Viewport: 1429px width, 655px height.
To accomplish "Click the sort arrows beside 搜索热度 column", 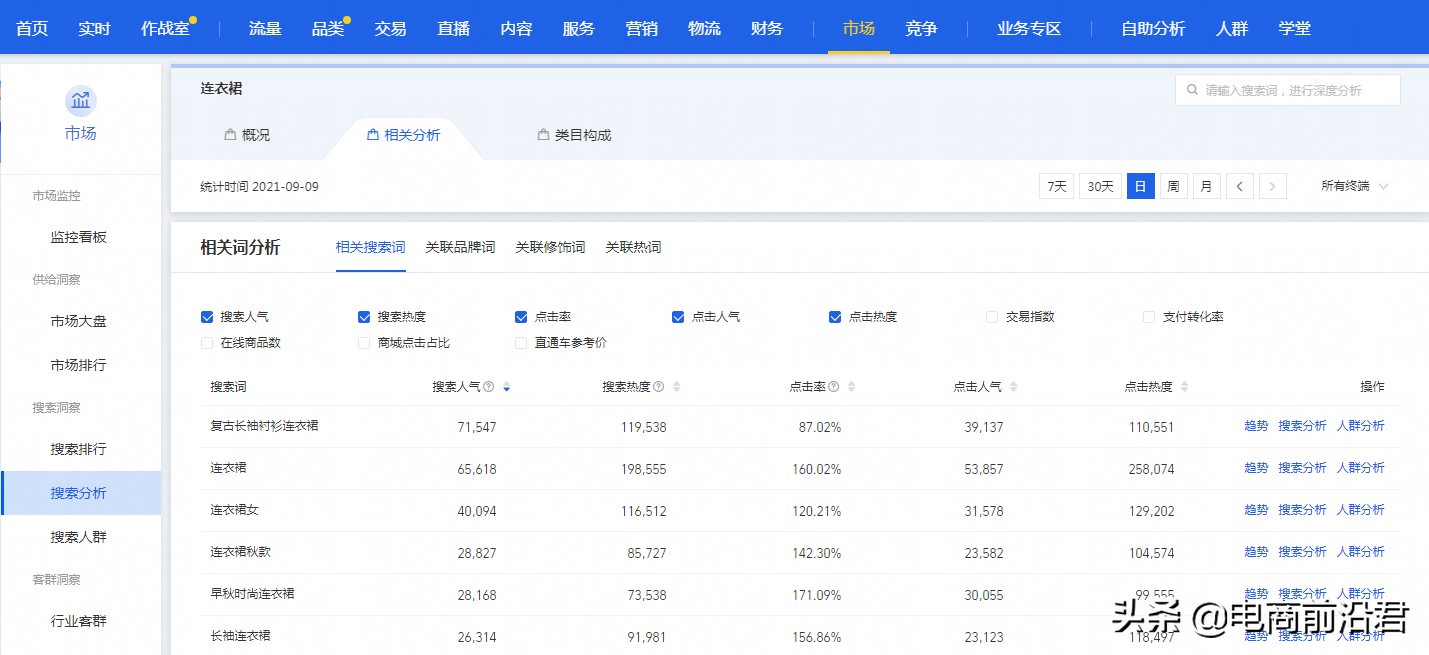I will coord(675,387).
